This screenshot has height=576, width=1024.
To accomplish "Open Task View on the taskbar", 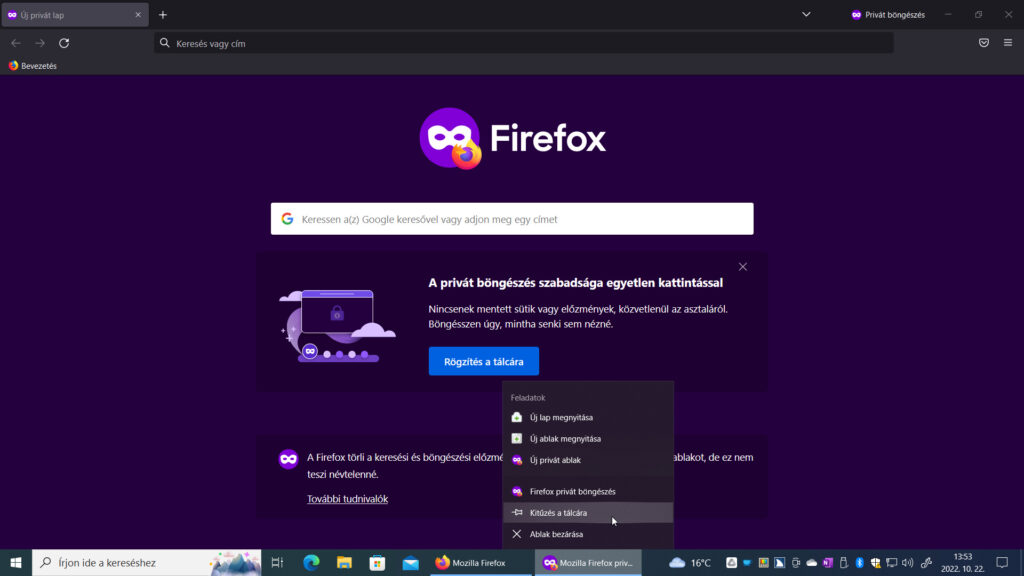I will 277,562.
